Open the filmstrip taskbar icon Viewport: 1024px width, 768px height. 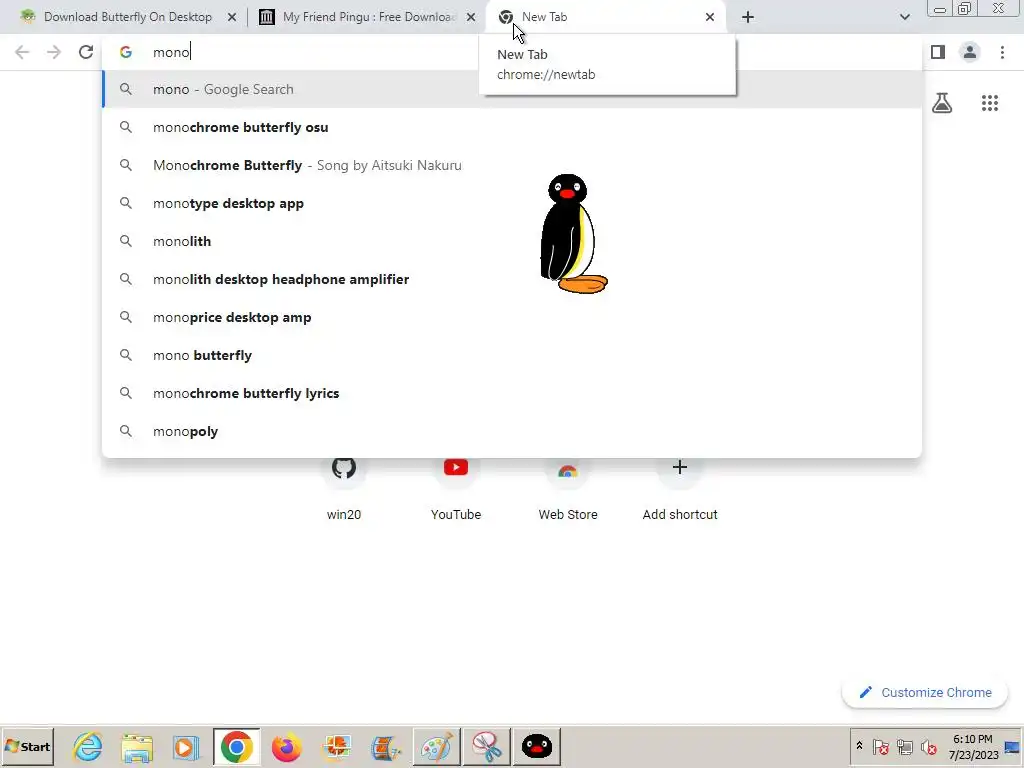386,746
